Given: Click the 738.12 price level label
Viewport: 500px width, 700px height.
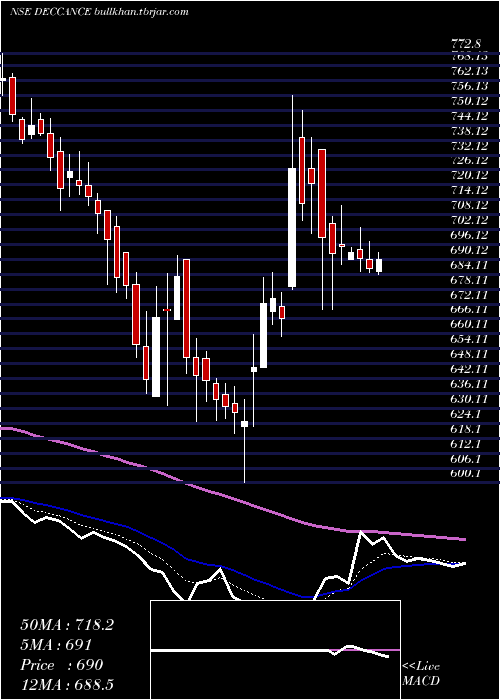Looking at the screenshot, I should [469, 131].
